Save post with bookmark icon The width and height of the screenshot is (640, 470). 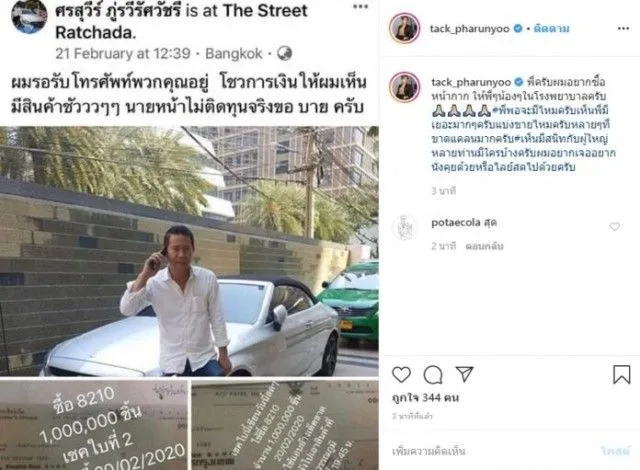click(622, 374)
